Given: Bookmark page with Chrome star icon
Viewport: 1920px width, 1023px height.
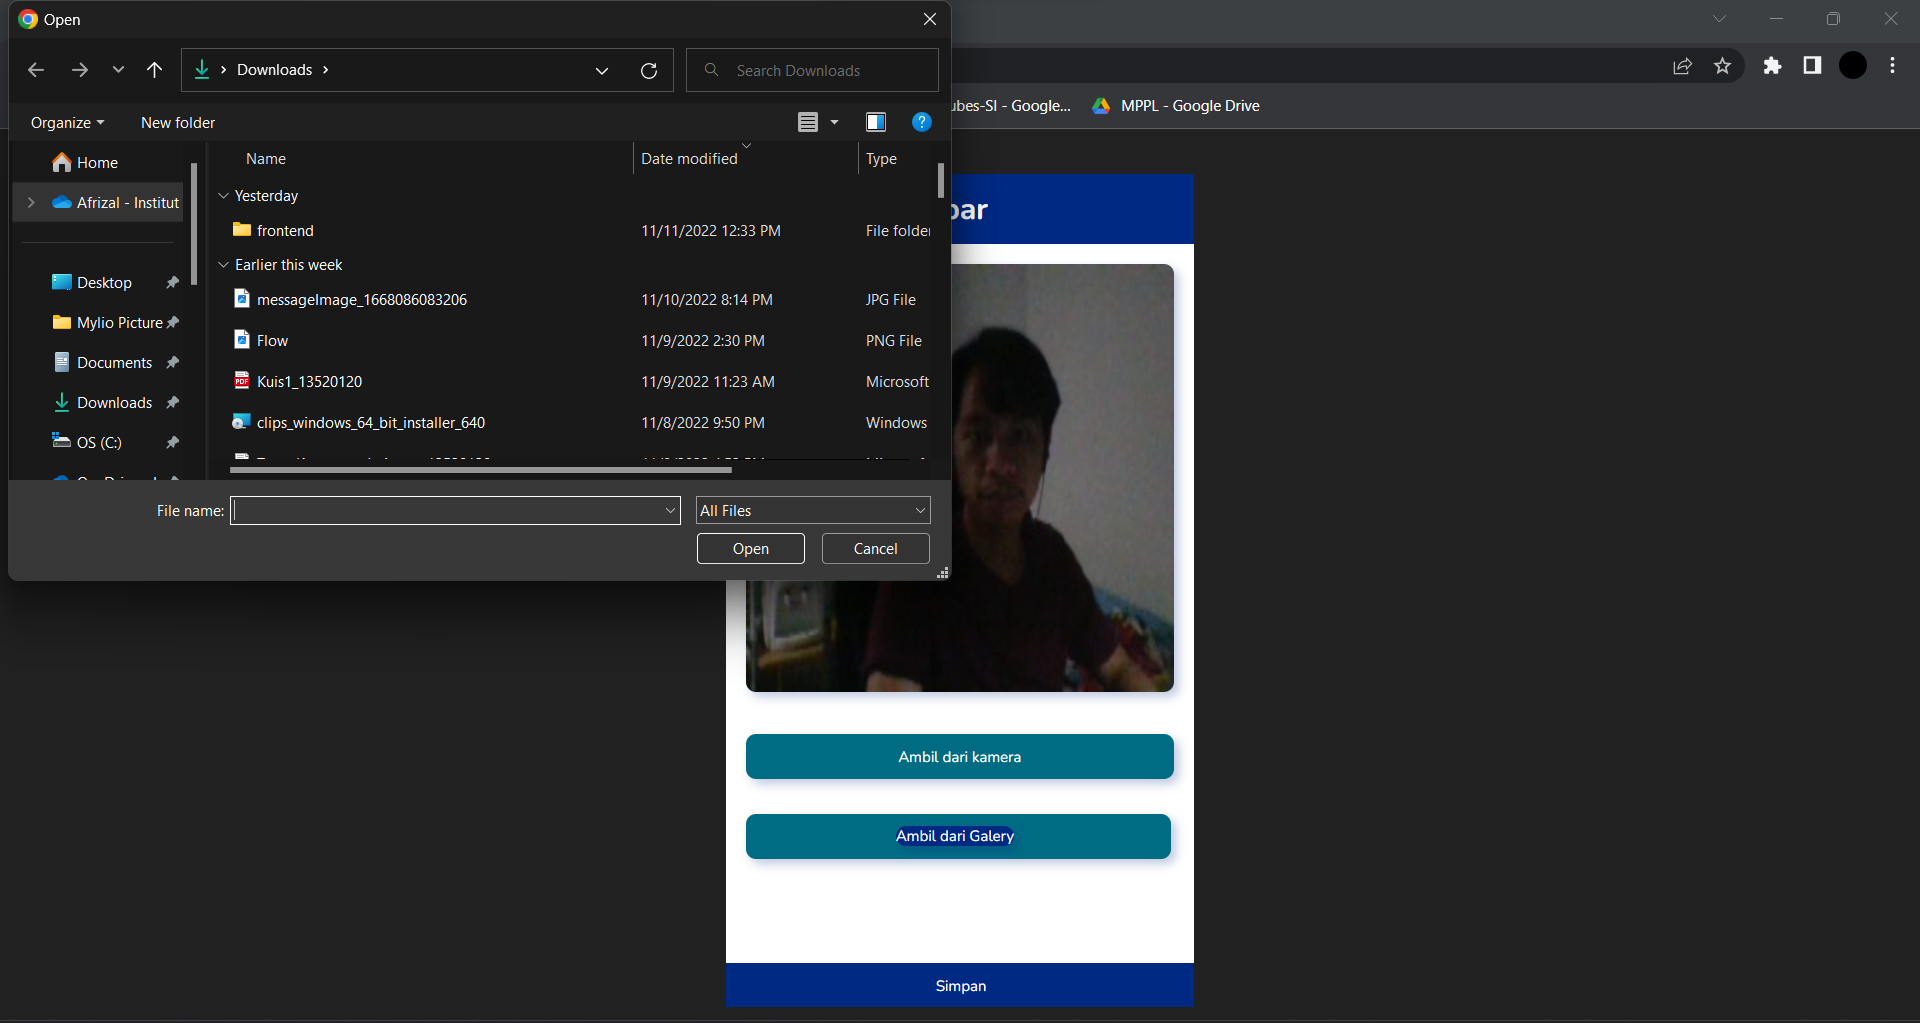Looking at the screenshot, I should coord(1722,65).
